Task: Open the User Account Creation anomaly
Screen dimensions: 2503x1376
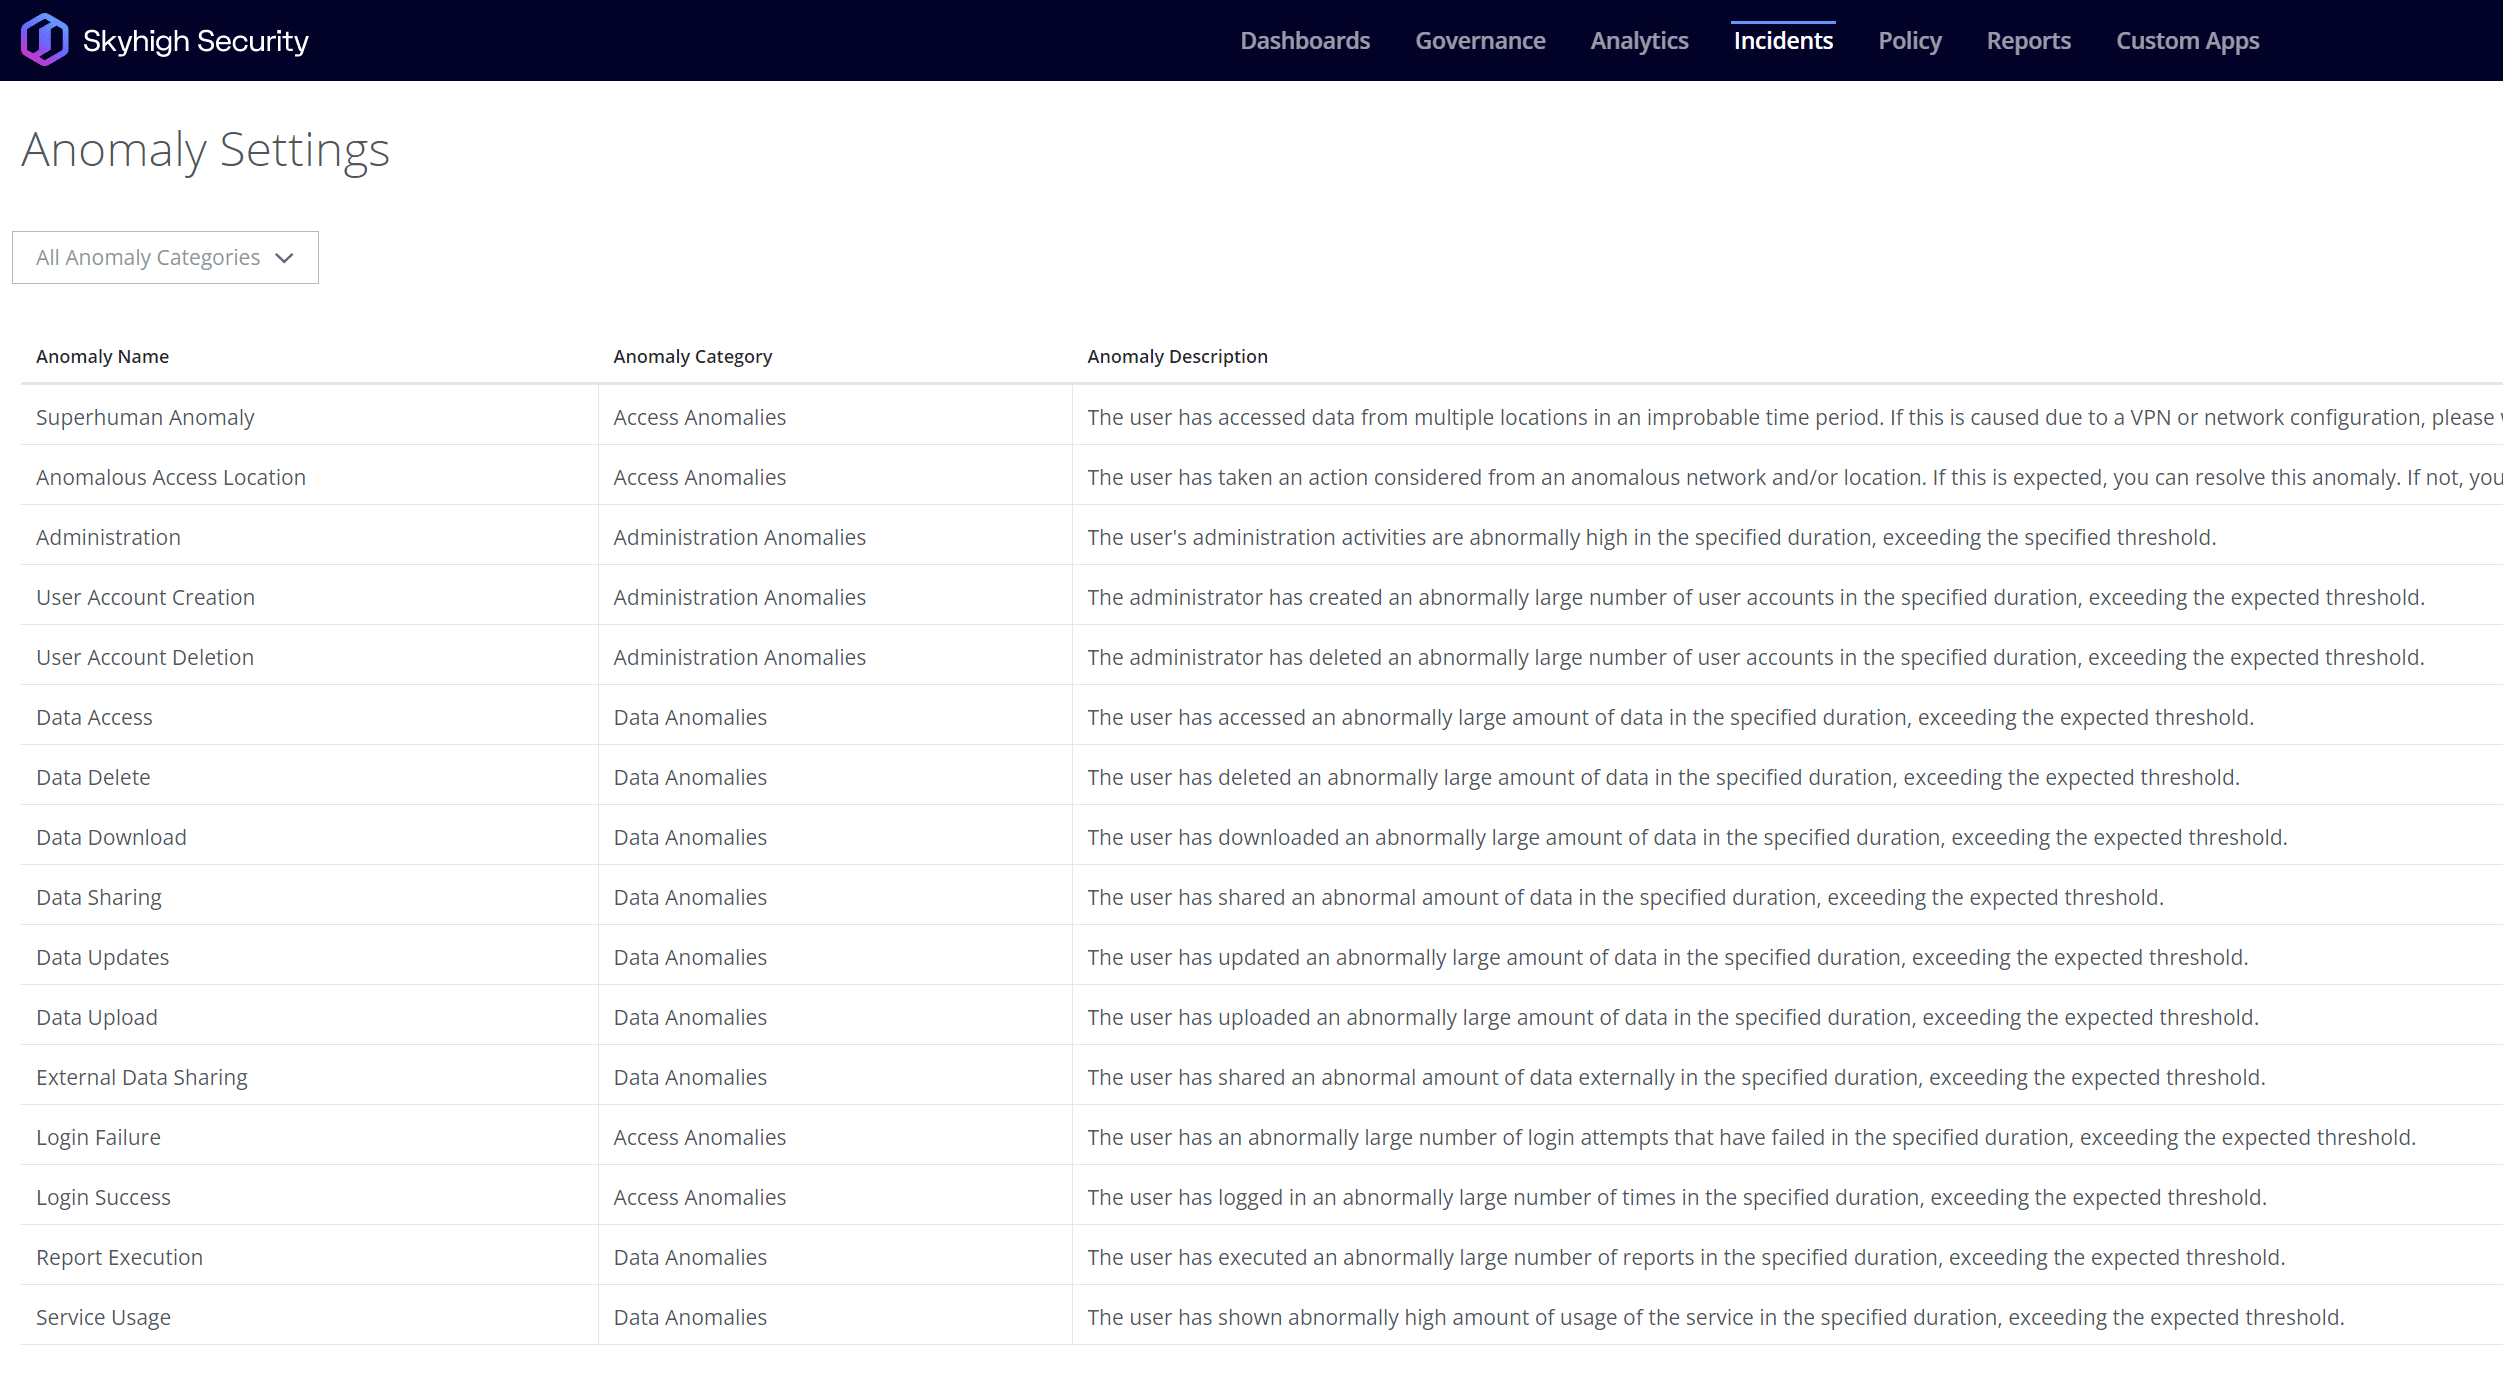Action: click(145, 598)
